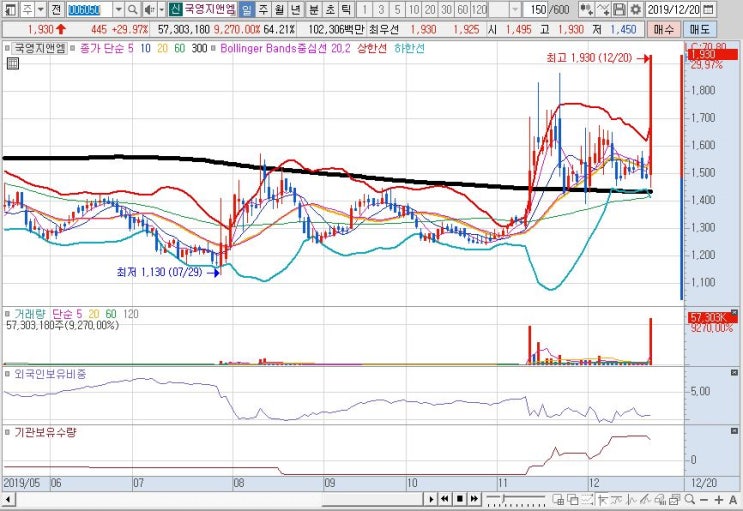
Task: Click the speaker sound alert icon
Action: pyautogui.click(x=150, y=9)
